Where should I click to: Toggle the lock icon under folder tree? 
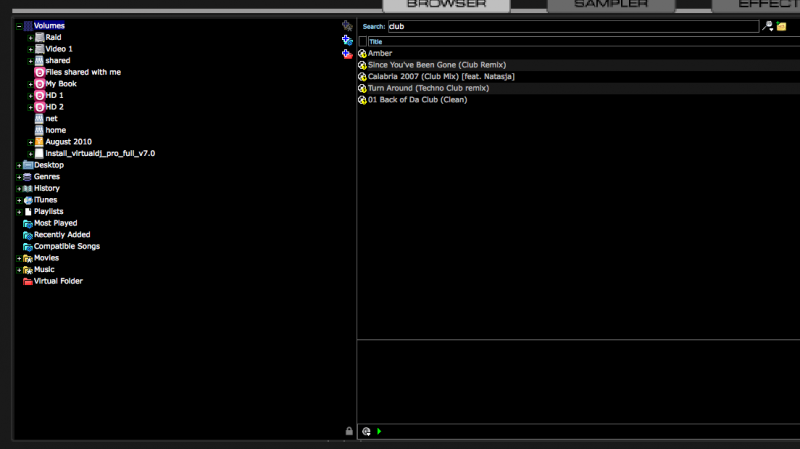349,431
